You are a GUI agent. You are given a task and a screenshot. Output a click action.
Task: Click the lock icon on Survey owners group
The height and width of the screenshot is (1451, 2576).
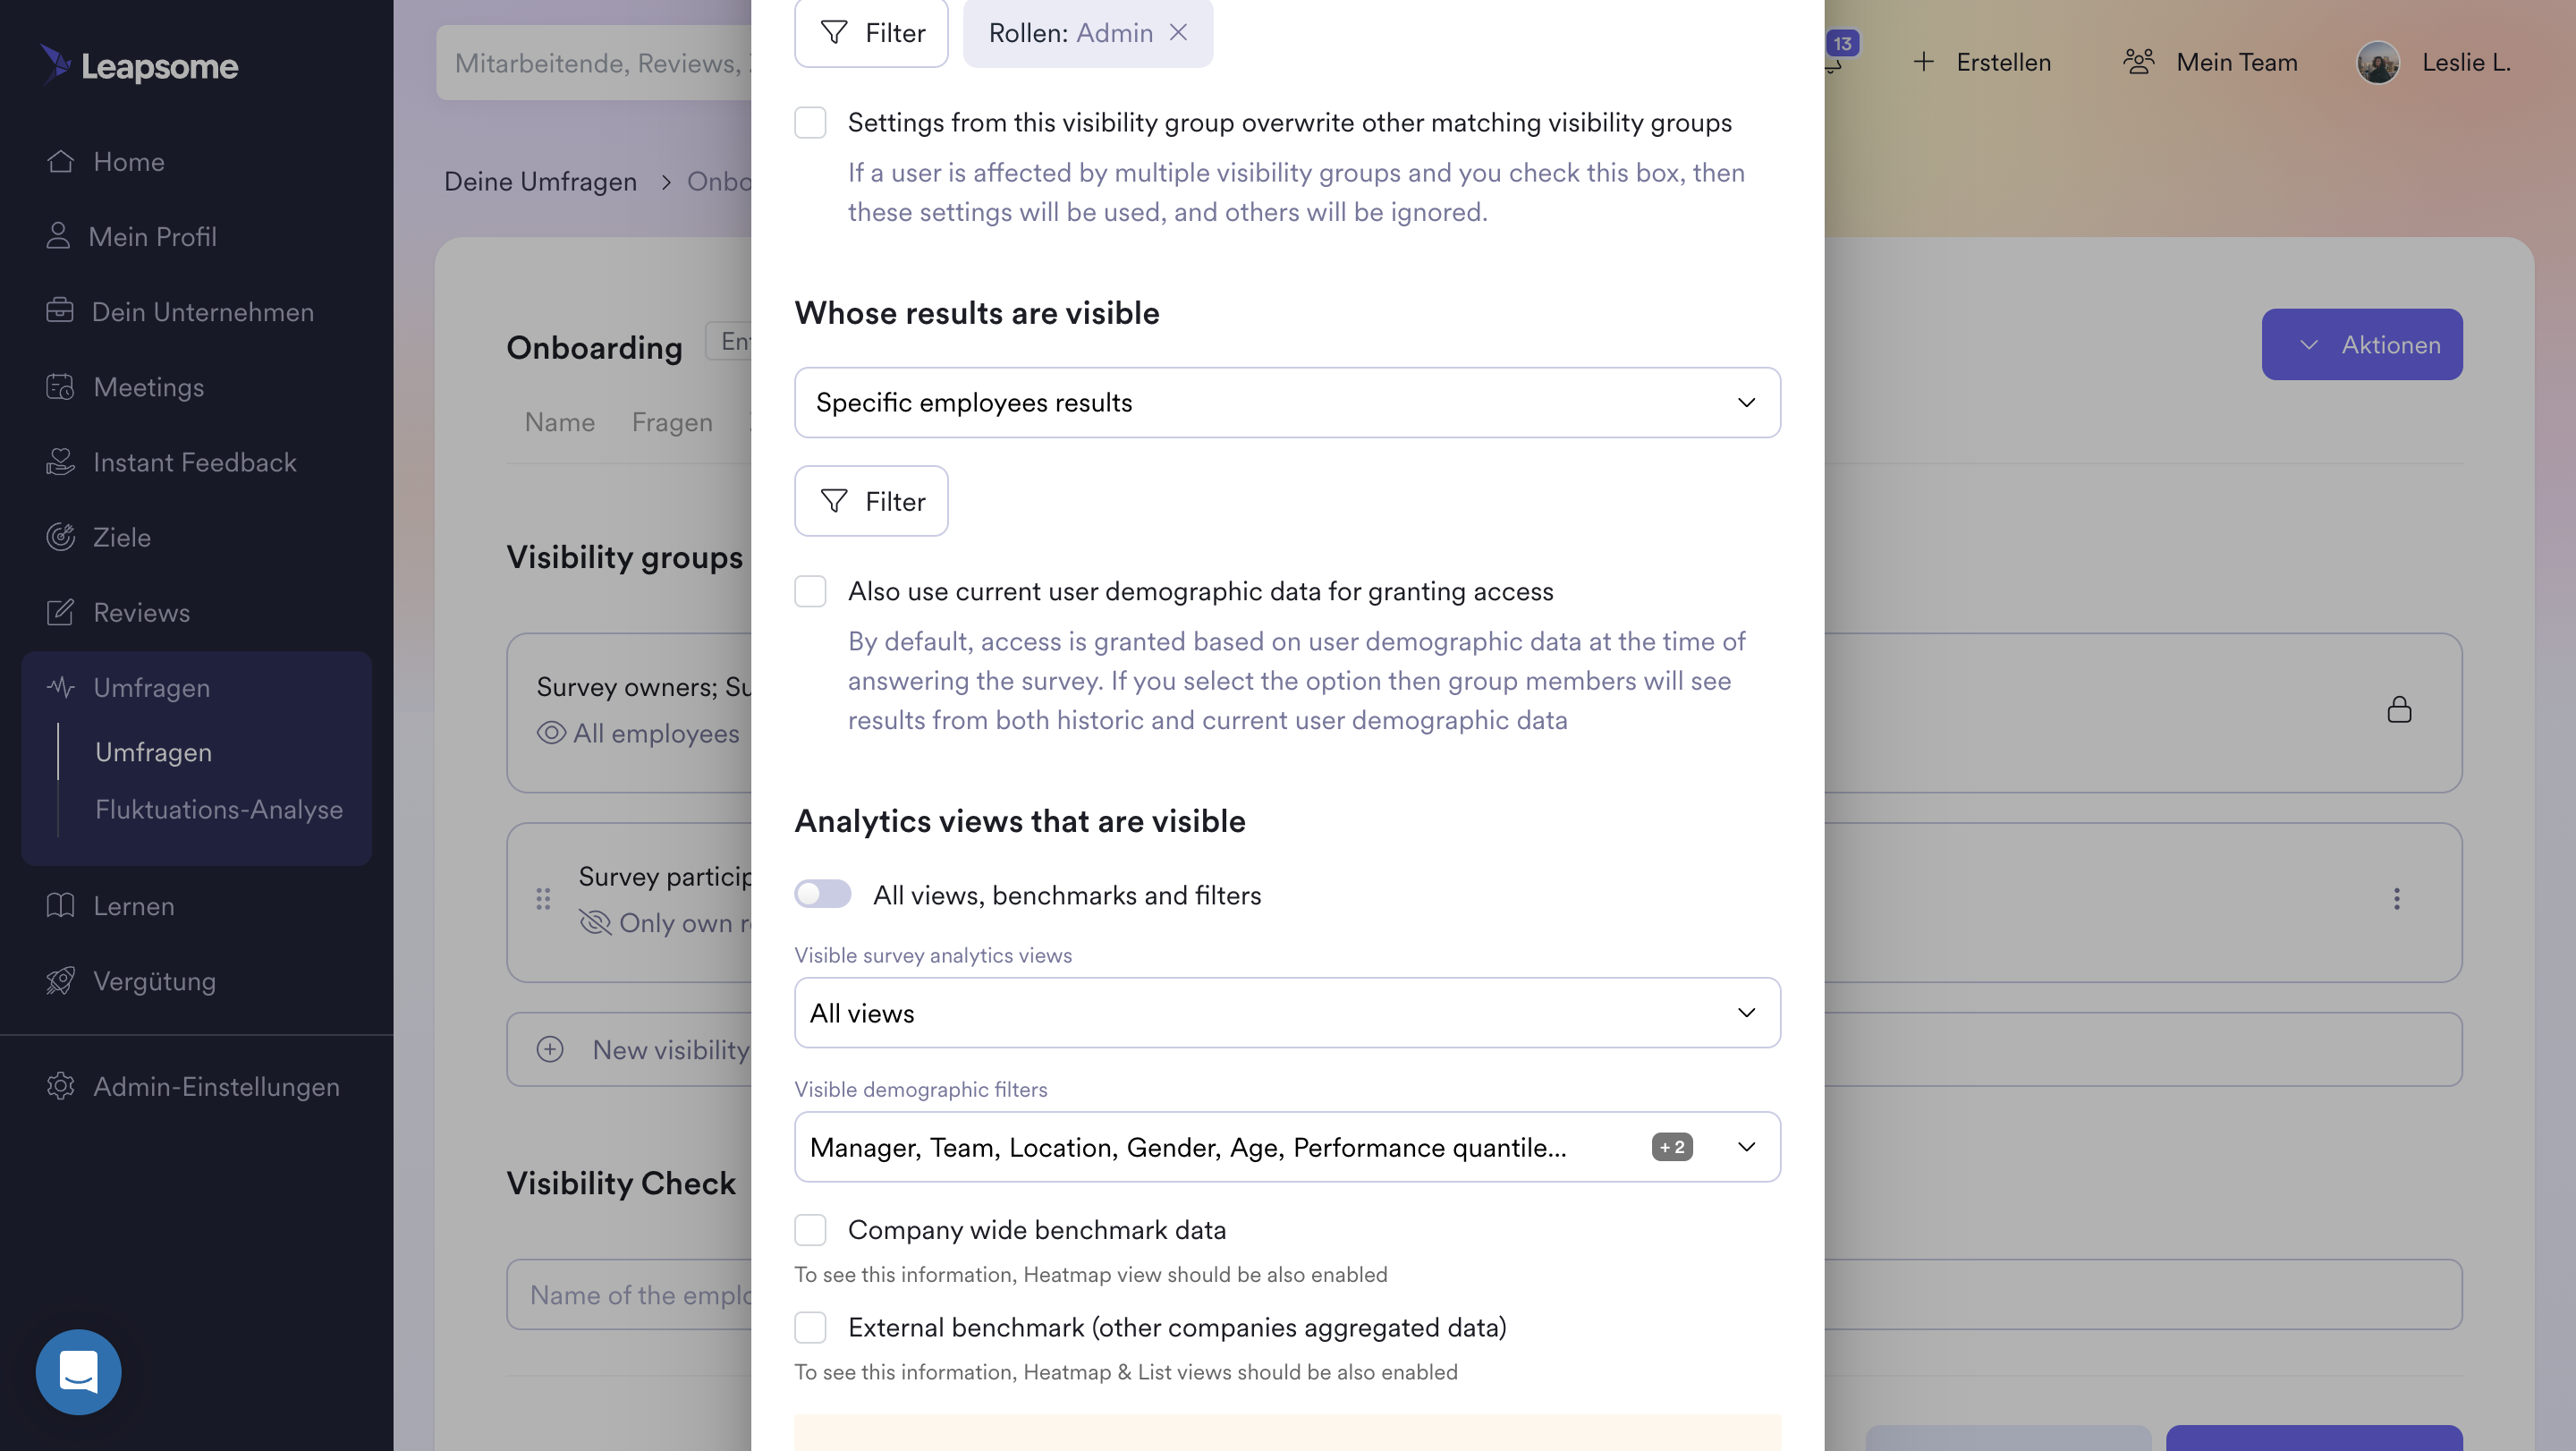[x=2399, y=709]
